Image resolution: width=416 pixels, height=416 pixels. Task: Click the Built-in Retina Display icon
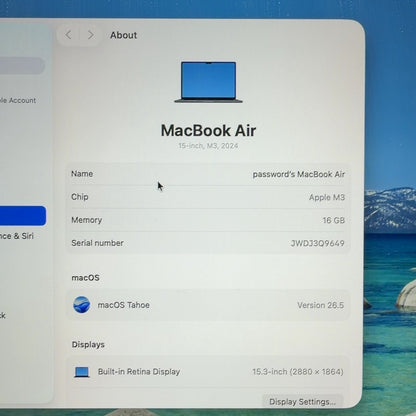click(82, 372)
